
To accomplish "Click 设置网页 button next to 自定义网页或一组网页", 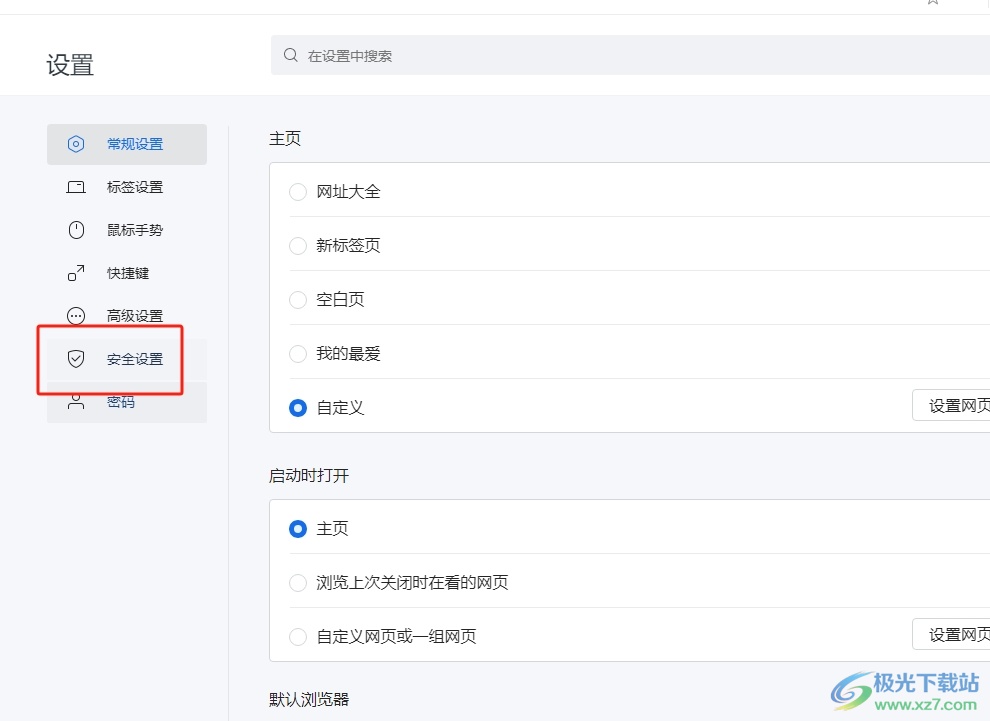I will [x=951, y=634].
